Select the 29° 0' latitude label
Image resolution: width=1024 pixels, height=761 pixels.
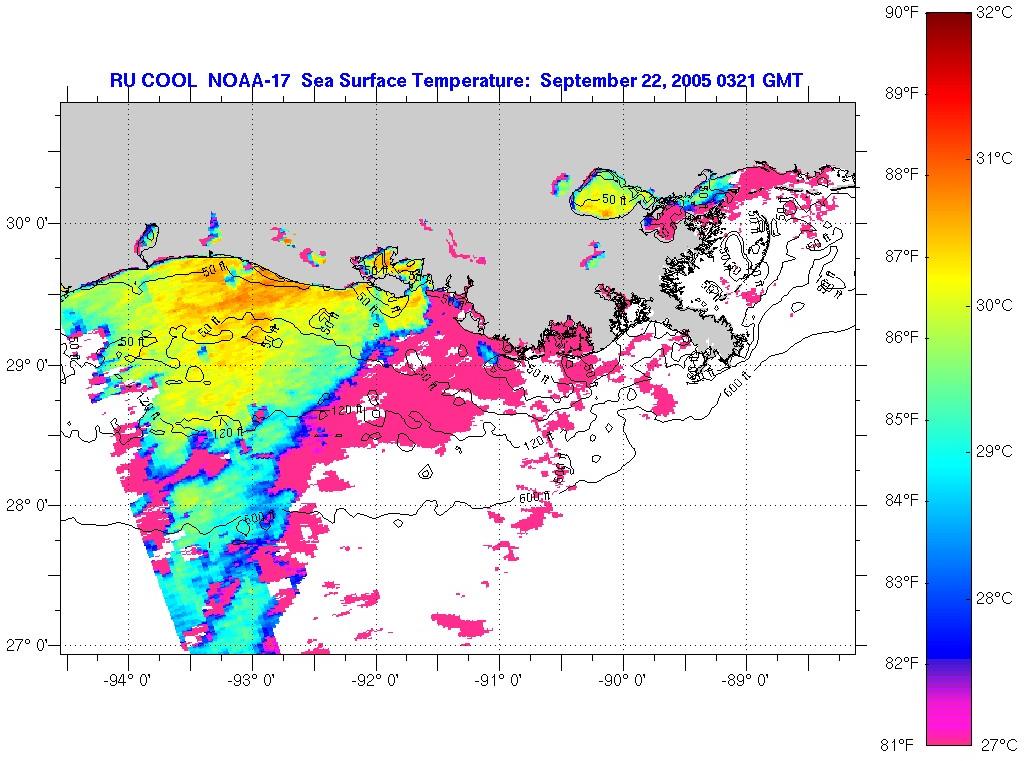[27, 365]
